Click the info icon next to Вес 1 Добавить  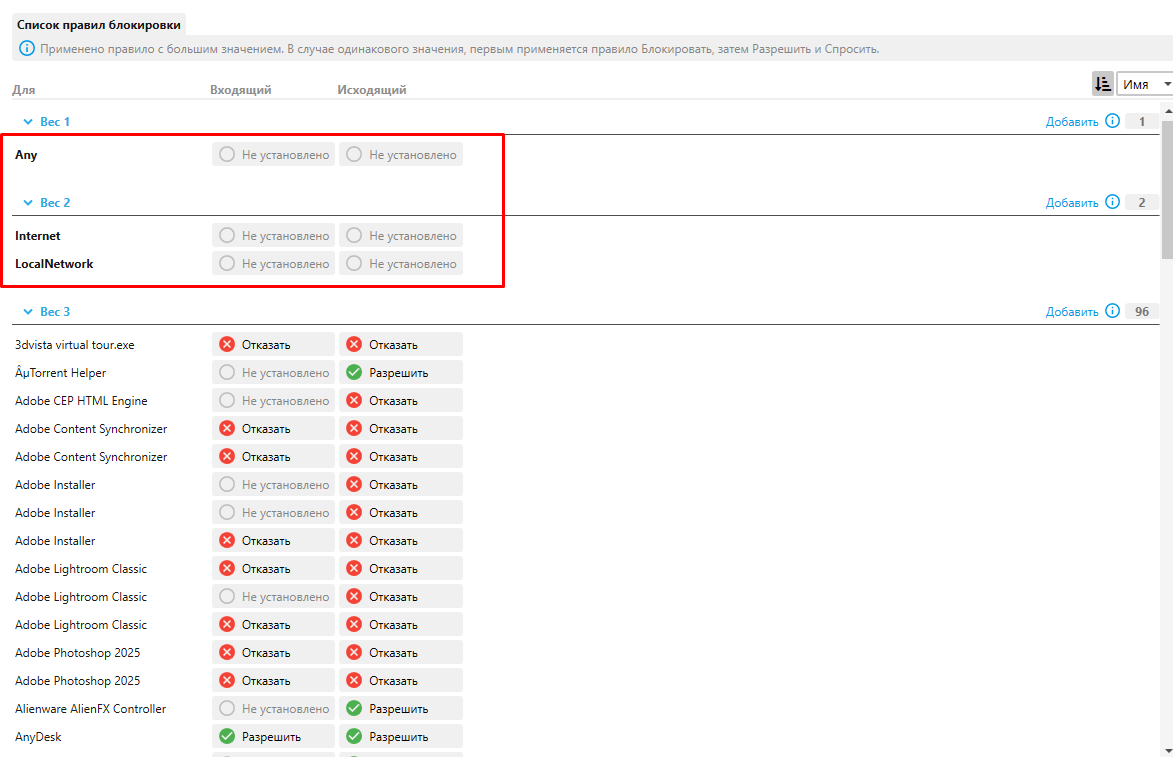point(1112,121)
